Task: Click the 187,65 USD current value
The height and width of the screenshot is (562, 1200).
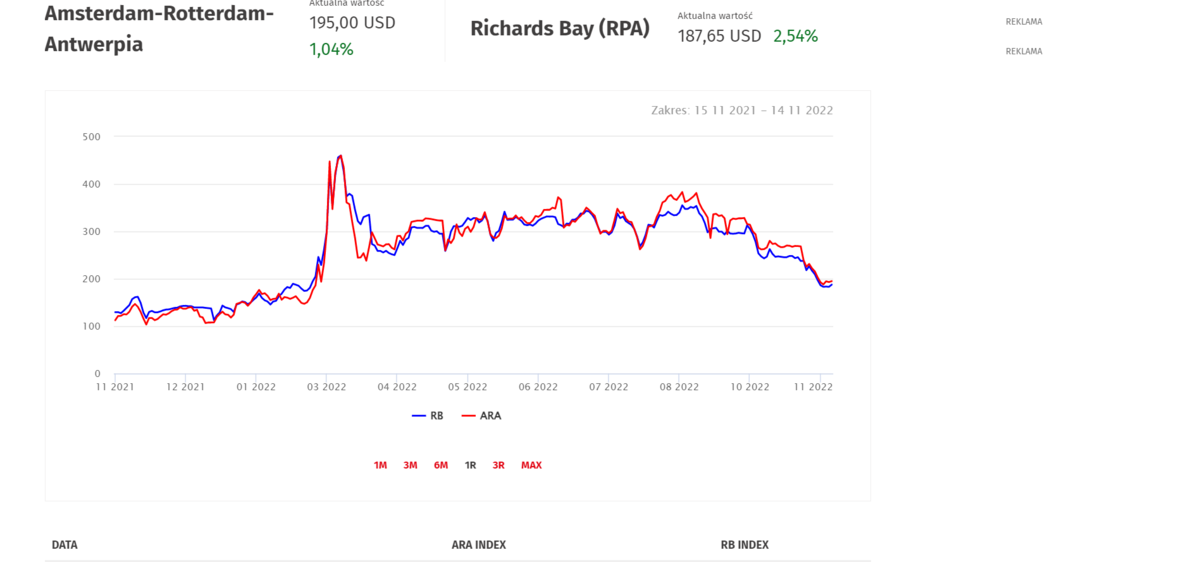Action: [x=717, y=36]
